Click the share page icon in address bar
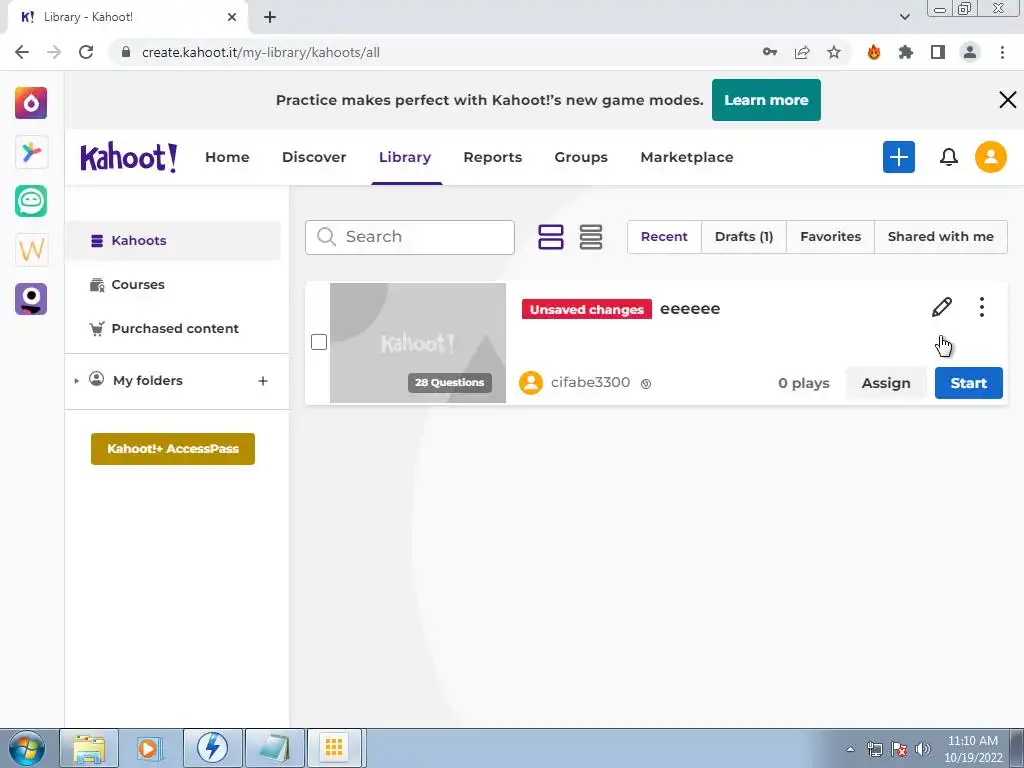1024x768 pixels. pyautogui.click(x=802, y=52)
